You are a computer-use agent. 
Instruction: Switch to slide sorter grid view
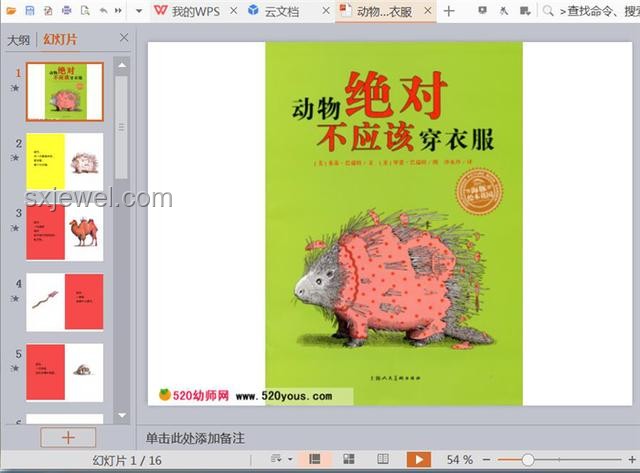[x=349, y=459]
